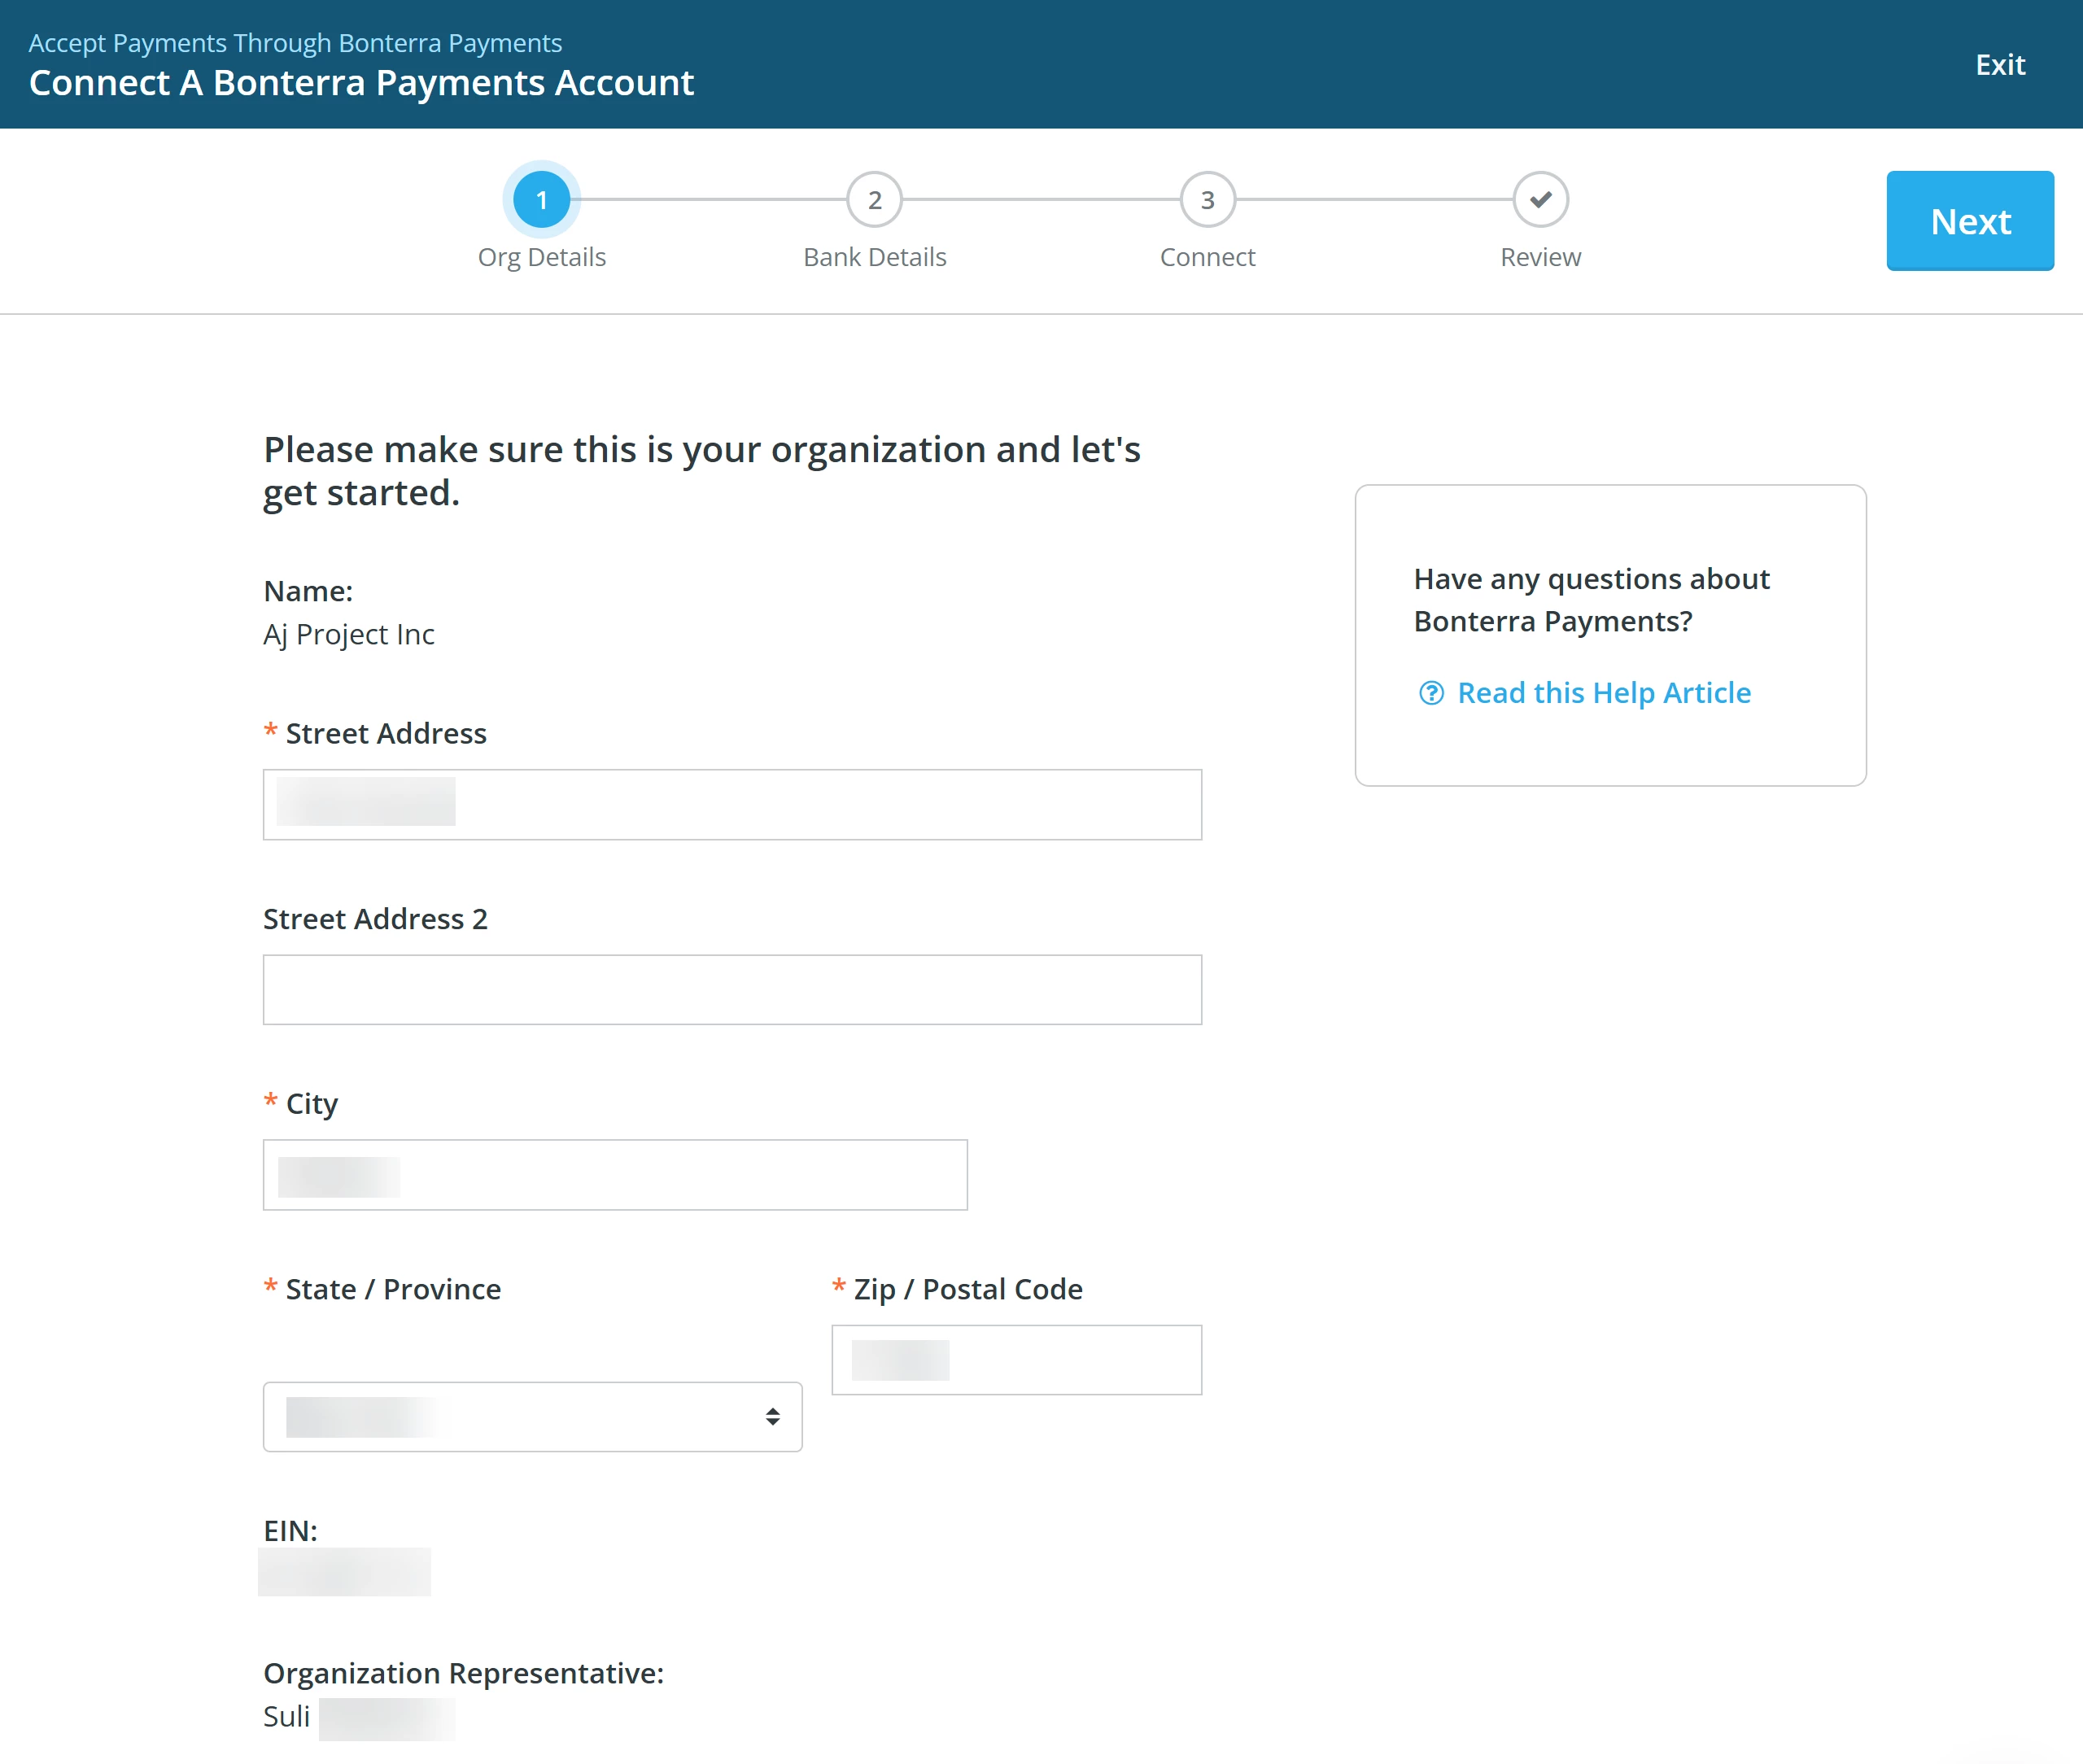Select the Org Details step label
Viewport: 2083px width, 1764px height.
[x=541, y=256]
